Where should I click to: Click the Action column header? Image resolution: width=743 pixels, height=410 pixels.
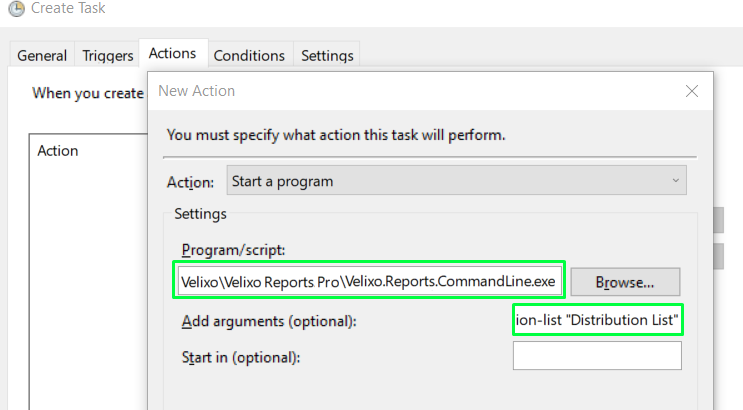tap(58, 151)
